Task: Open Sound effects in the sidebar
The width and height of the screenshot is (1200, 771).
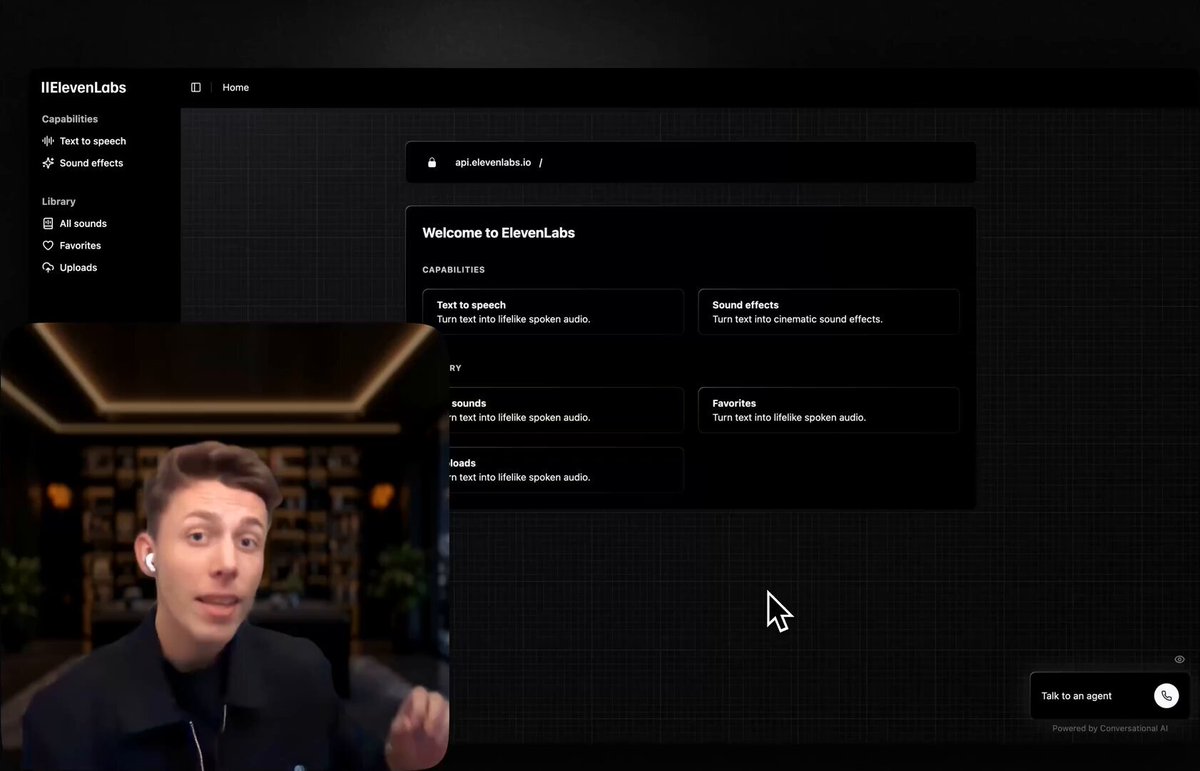Action: 91,163
